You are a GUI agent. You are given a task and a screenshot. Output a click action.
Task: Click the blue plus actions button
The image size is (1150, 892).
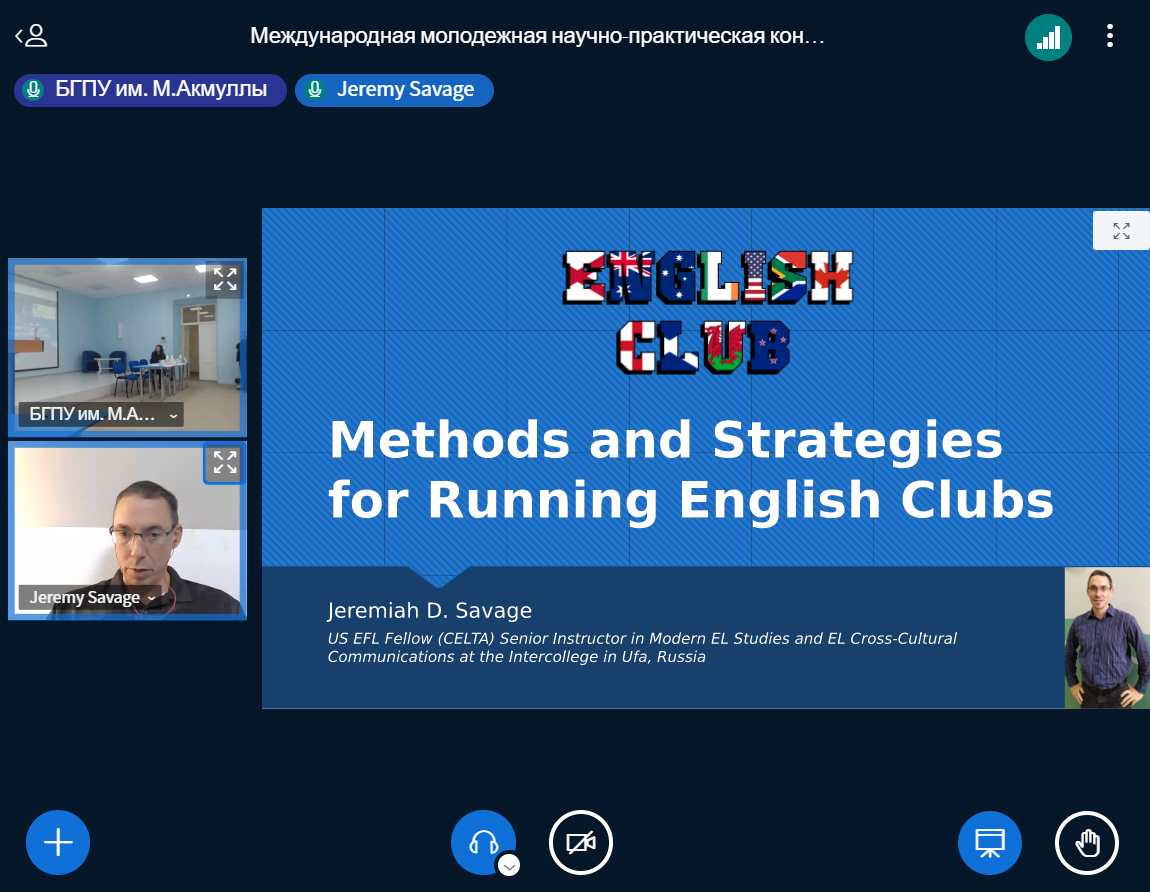pos(58,843)
